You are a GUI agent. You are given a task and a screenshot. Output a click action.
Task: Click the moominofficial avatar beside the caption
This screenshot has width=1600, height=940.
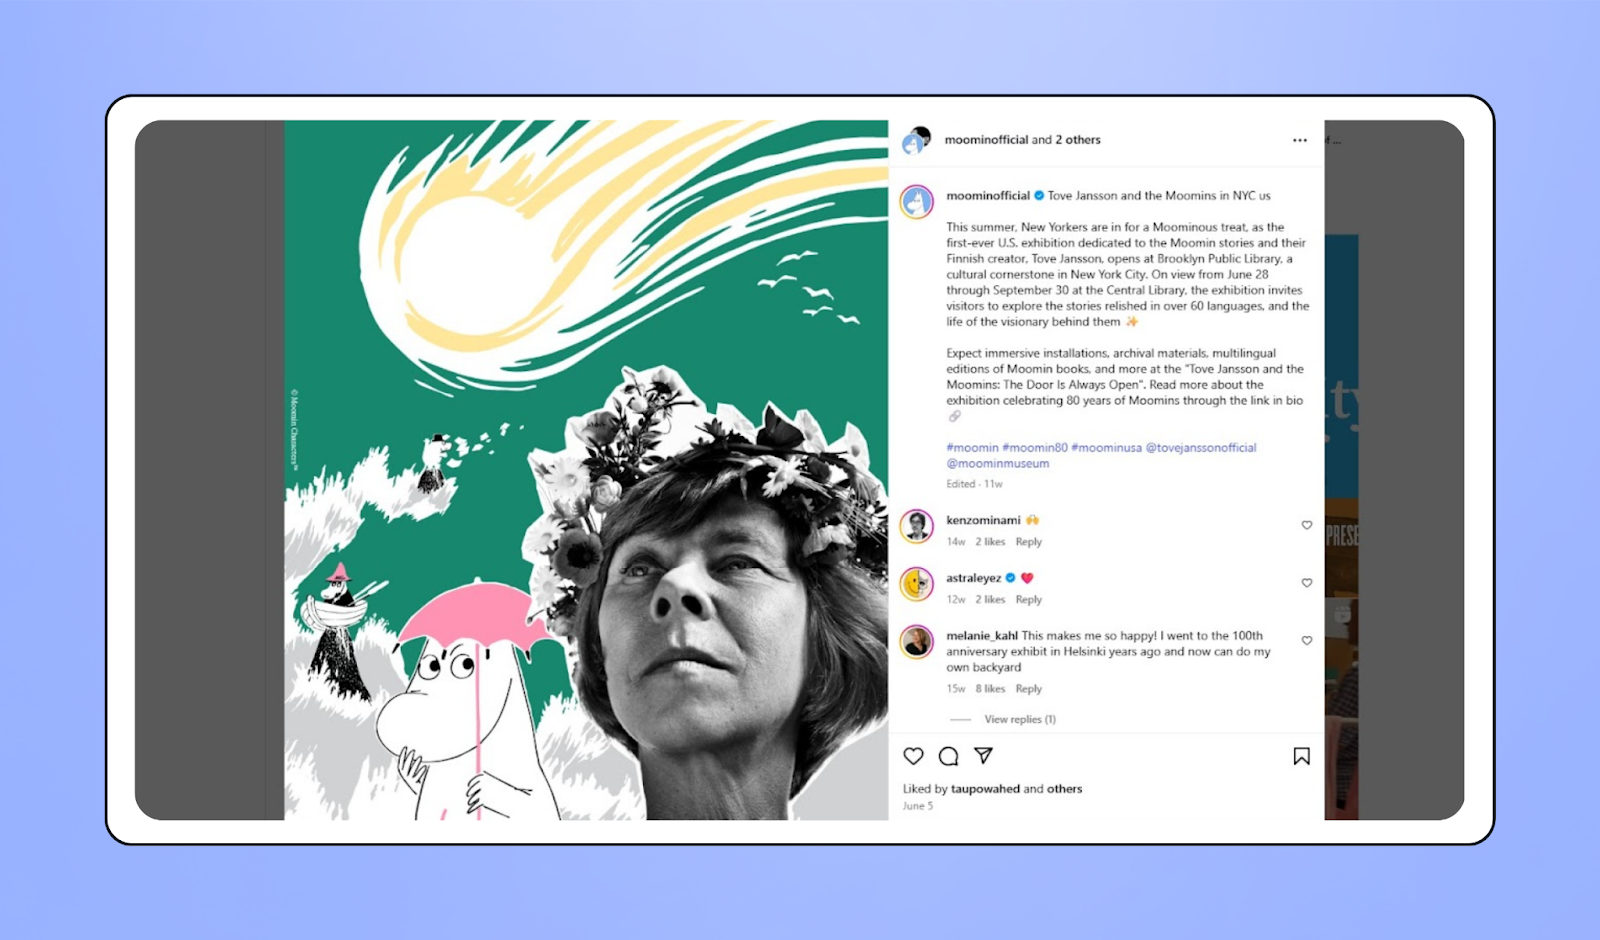coord(917,202)
